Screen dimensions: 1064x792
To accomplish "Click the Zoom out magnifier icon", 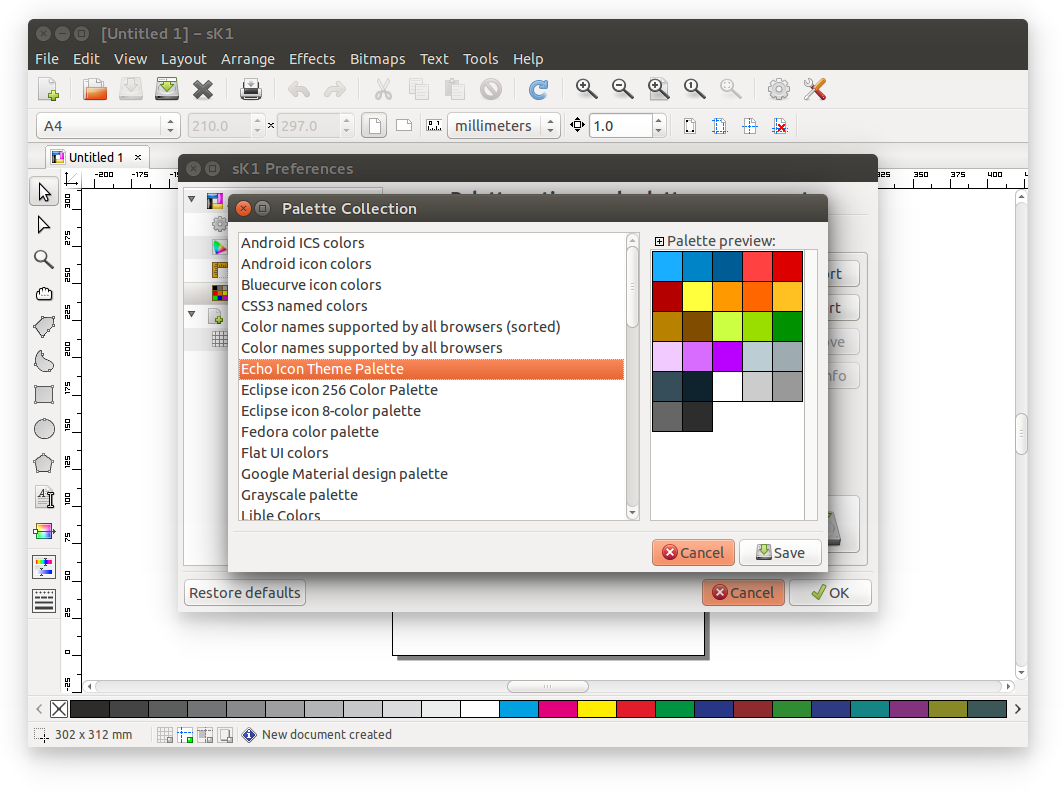I will click(622, 89).
